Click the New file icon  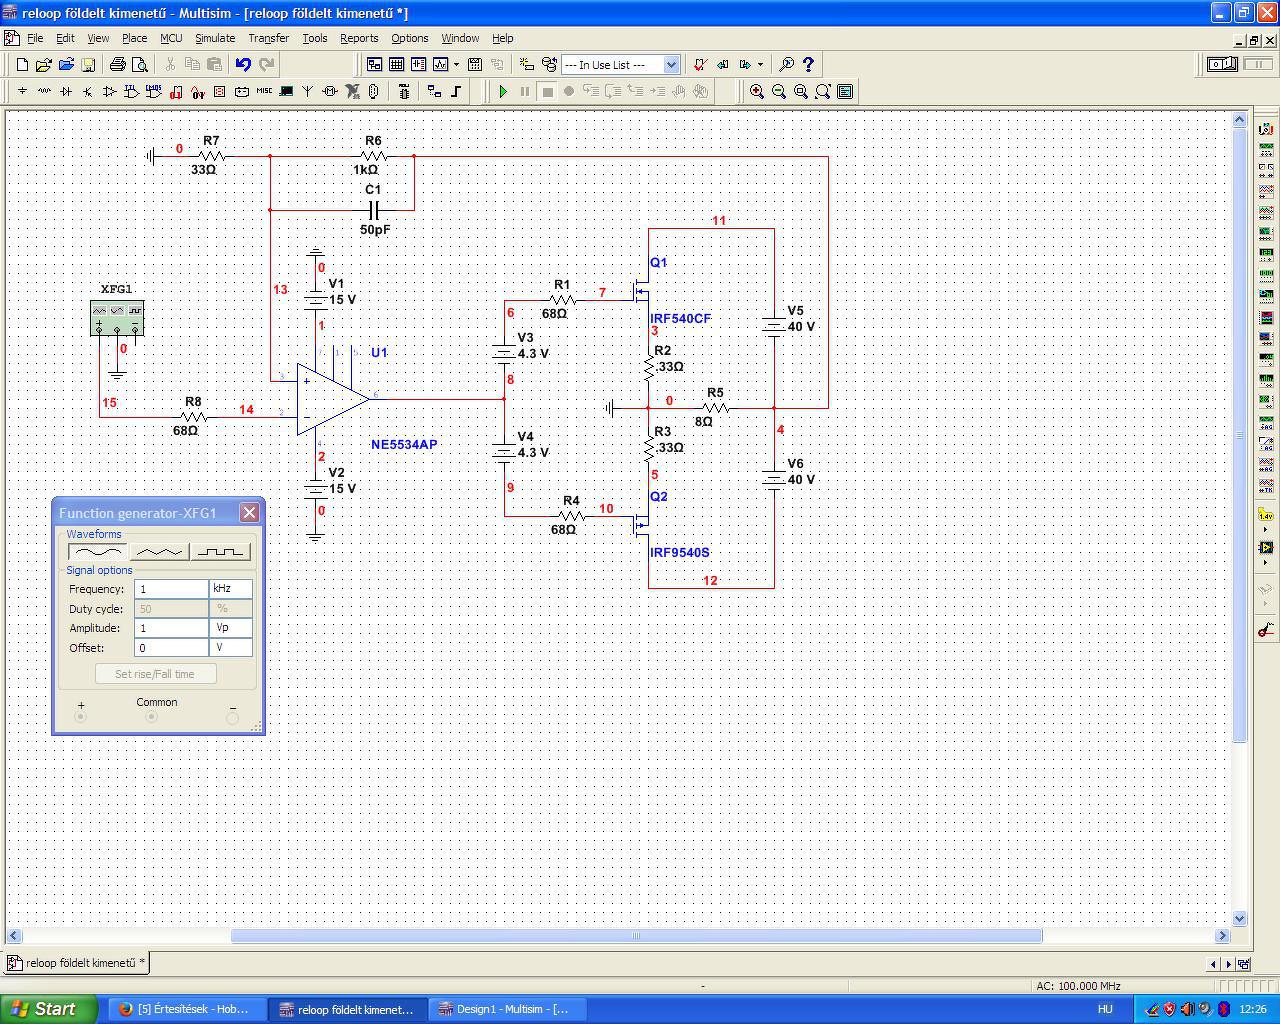pos(22,64)
